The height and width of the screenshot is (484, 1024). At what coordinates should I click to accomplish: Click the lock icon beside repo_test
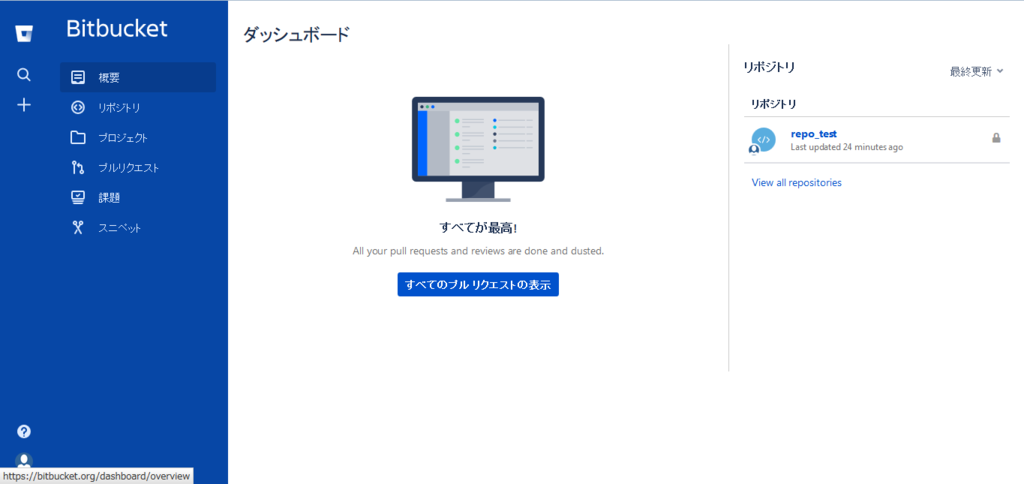coord(996,138)
